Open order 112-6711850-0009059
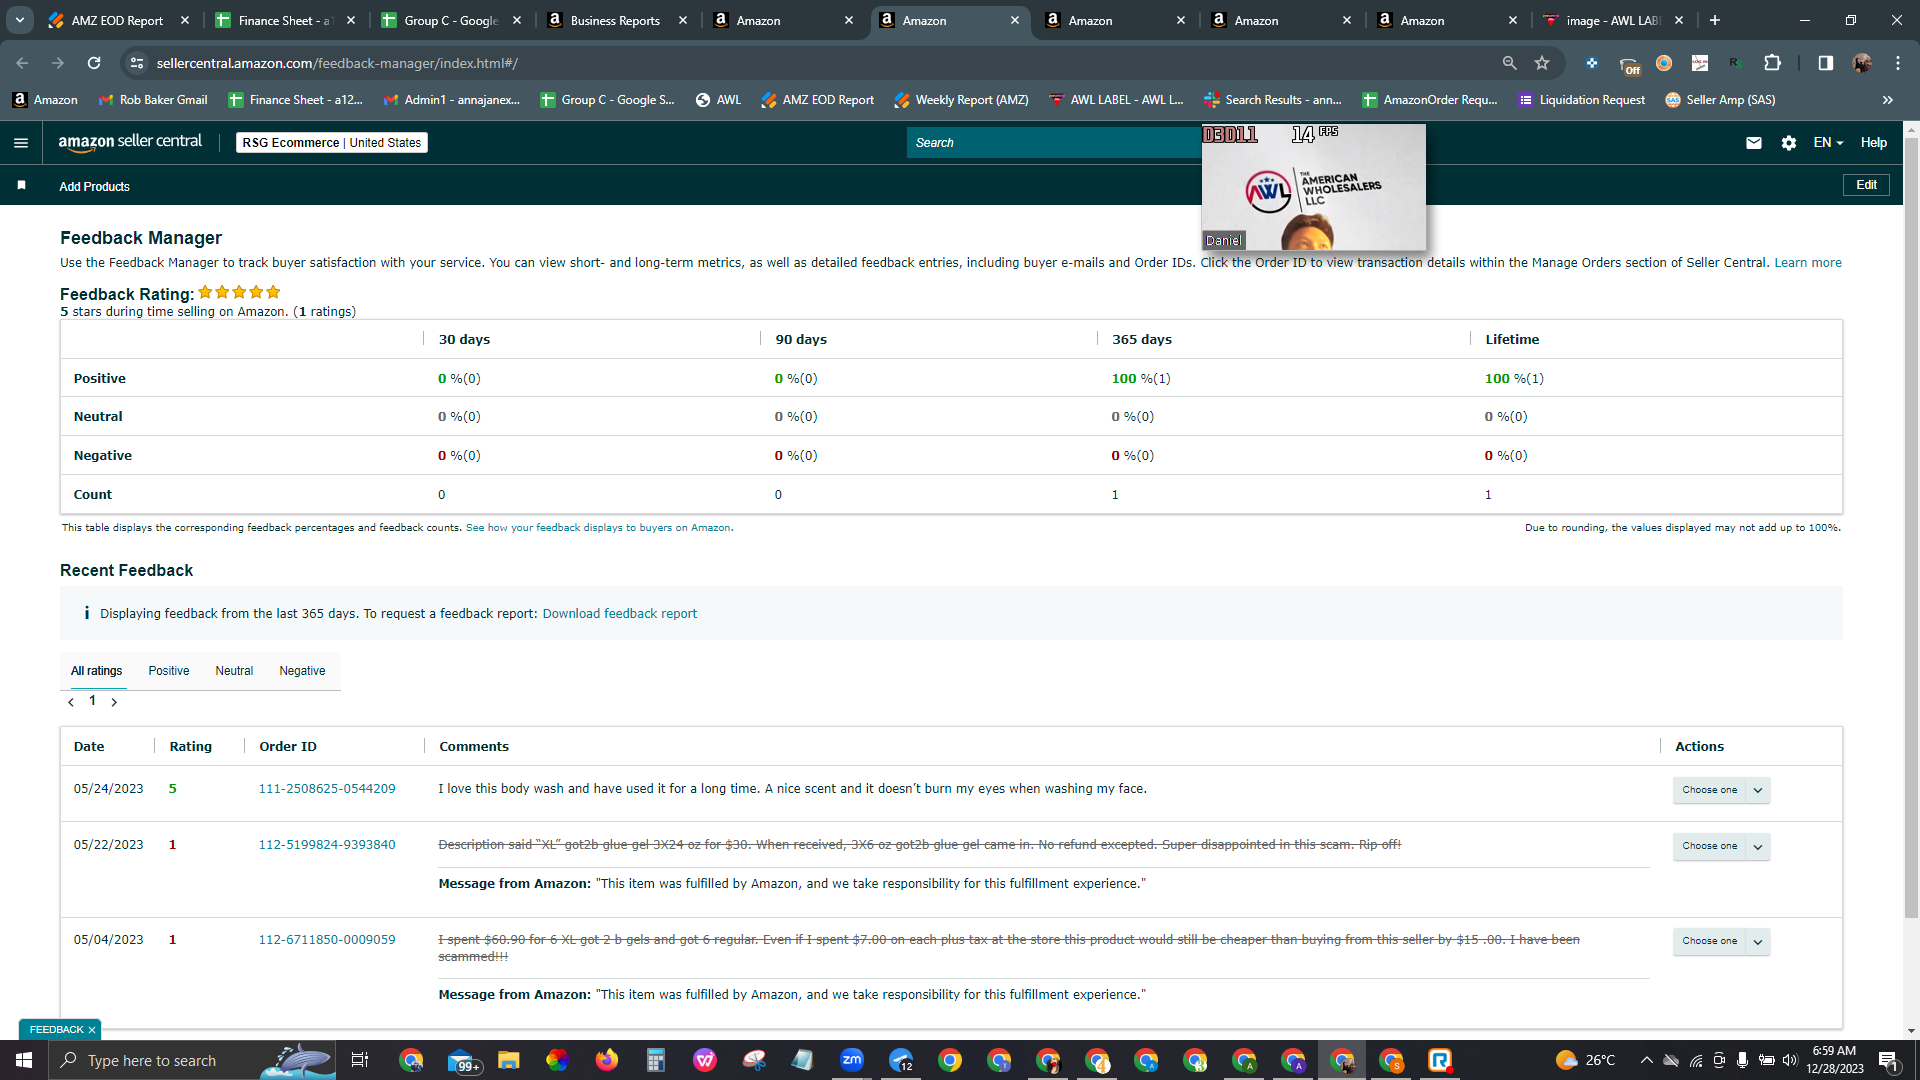The image size is (1920, 1080). point(327,940)
